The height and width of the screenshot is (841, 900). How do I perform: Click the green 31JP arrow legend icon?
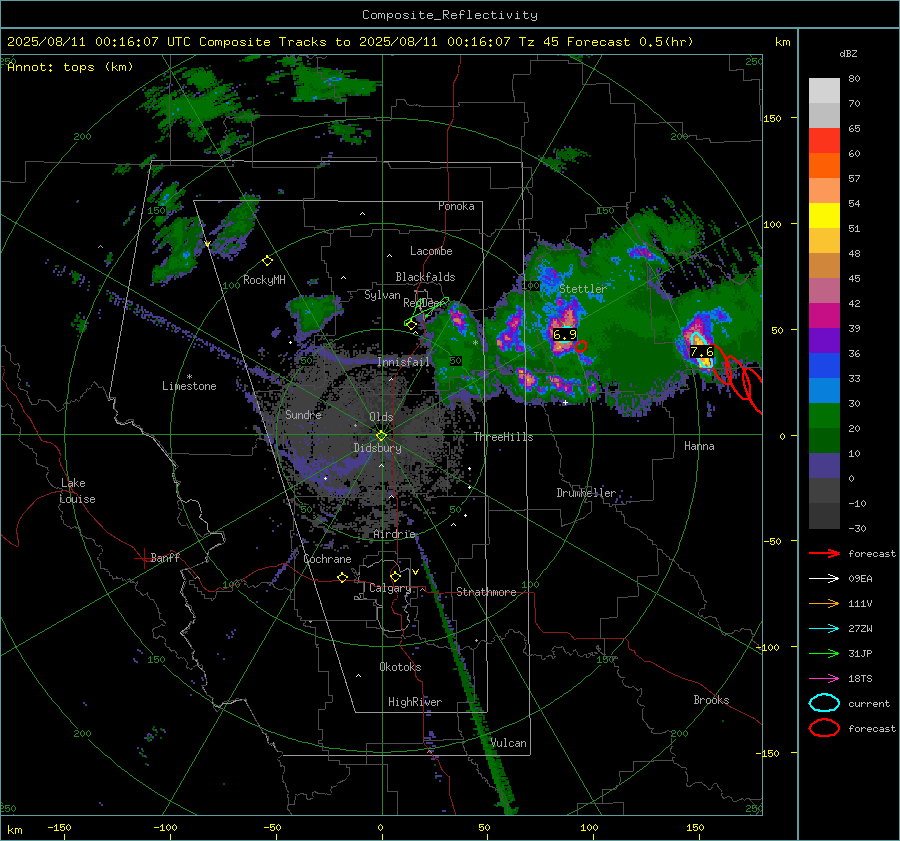click(x=824, y=653)
